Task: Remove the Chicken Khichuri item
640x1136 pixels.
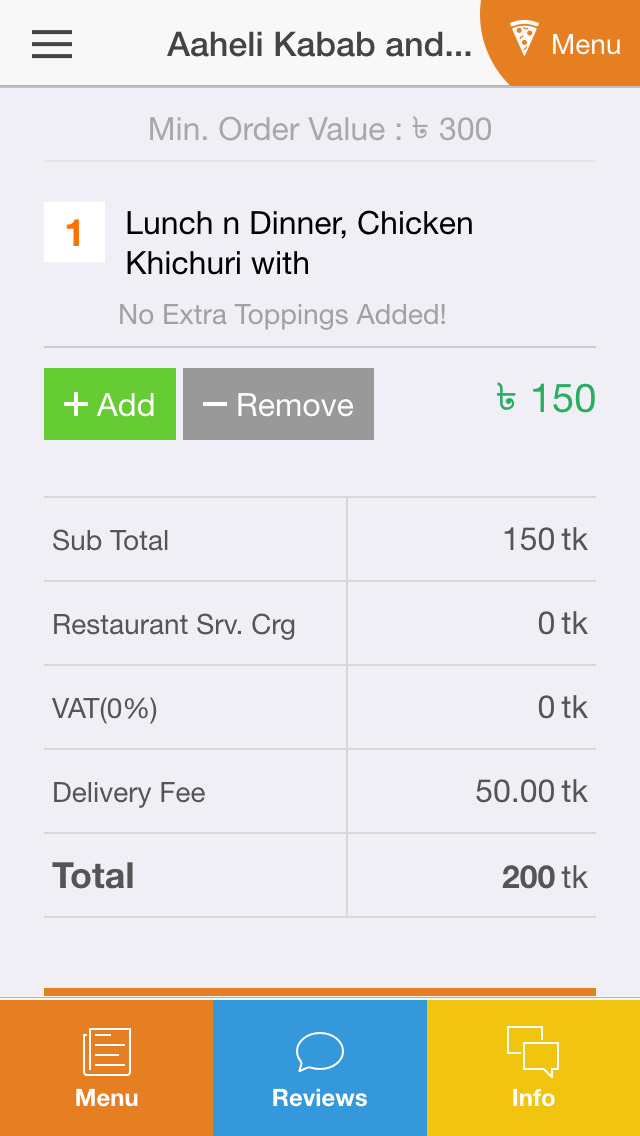Action: 278,404
